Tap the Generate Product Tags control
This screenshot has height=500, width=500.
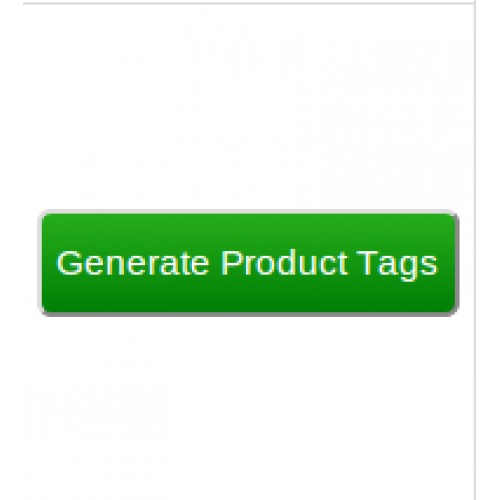[248, 263]
